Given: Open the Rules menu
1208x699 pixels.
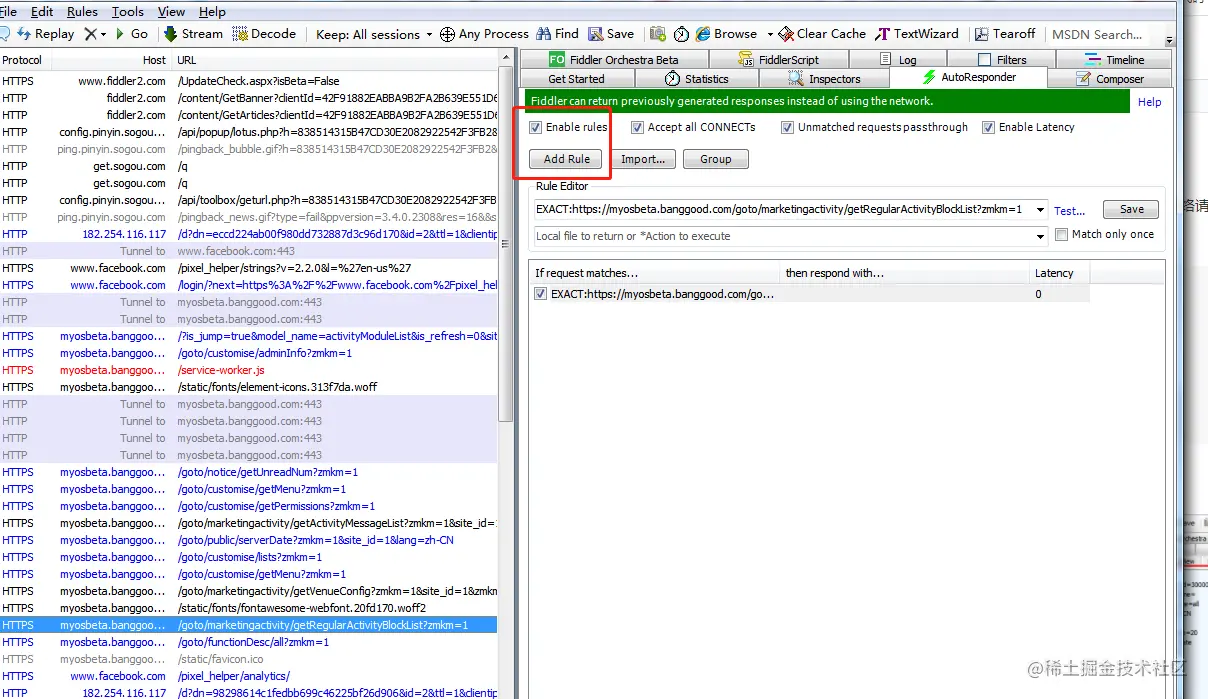Looking at the screenshot, I should [82, 12].
